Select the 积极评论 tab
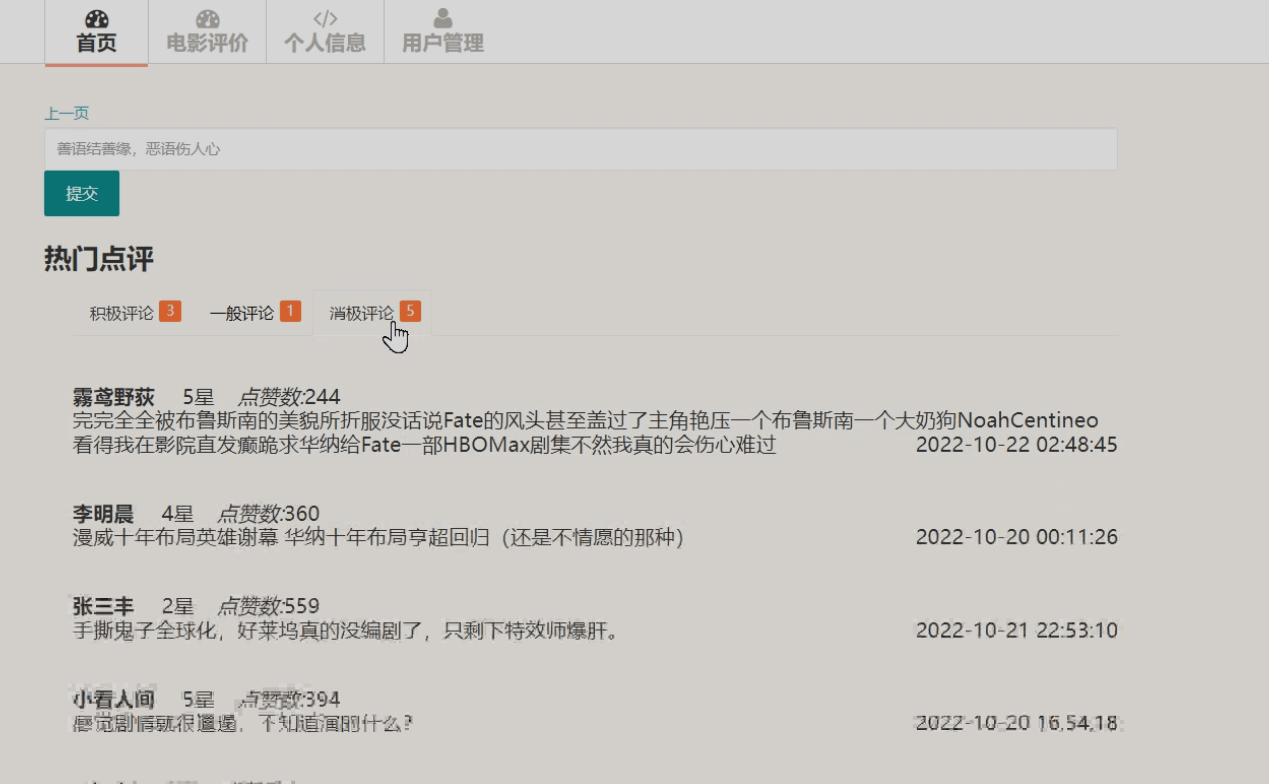 (121, 313)
